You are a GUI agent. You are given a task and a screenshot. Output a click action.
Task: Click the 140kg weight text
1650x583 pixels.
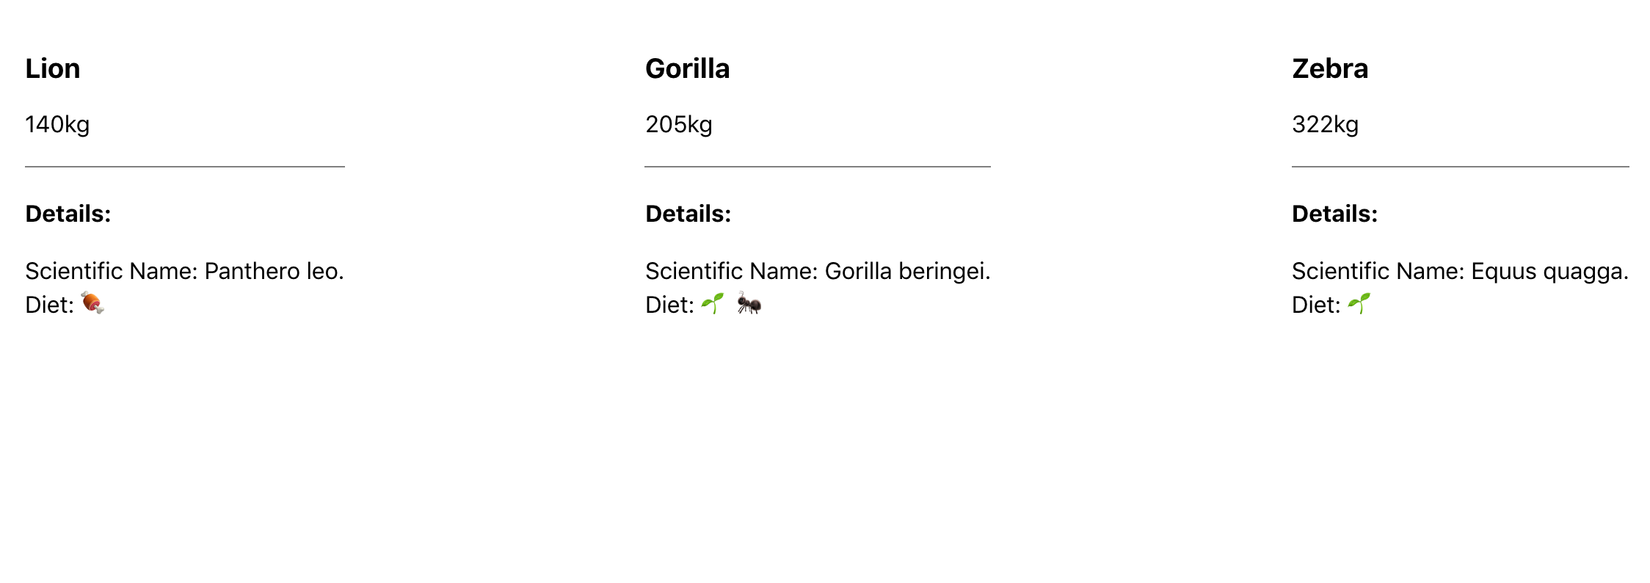57,125
